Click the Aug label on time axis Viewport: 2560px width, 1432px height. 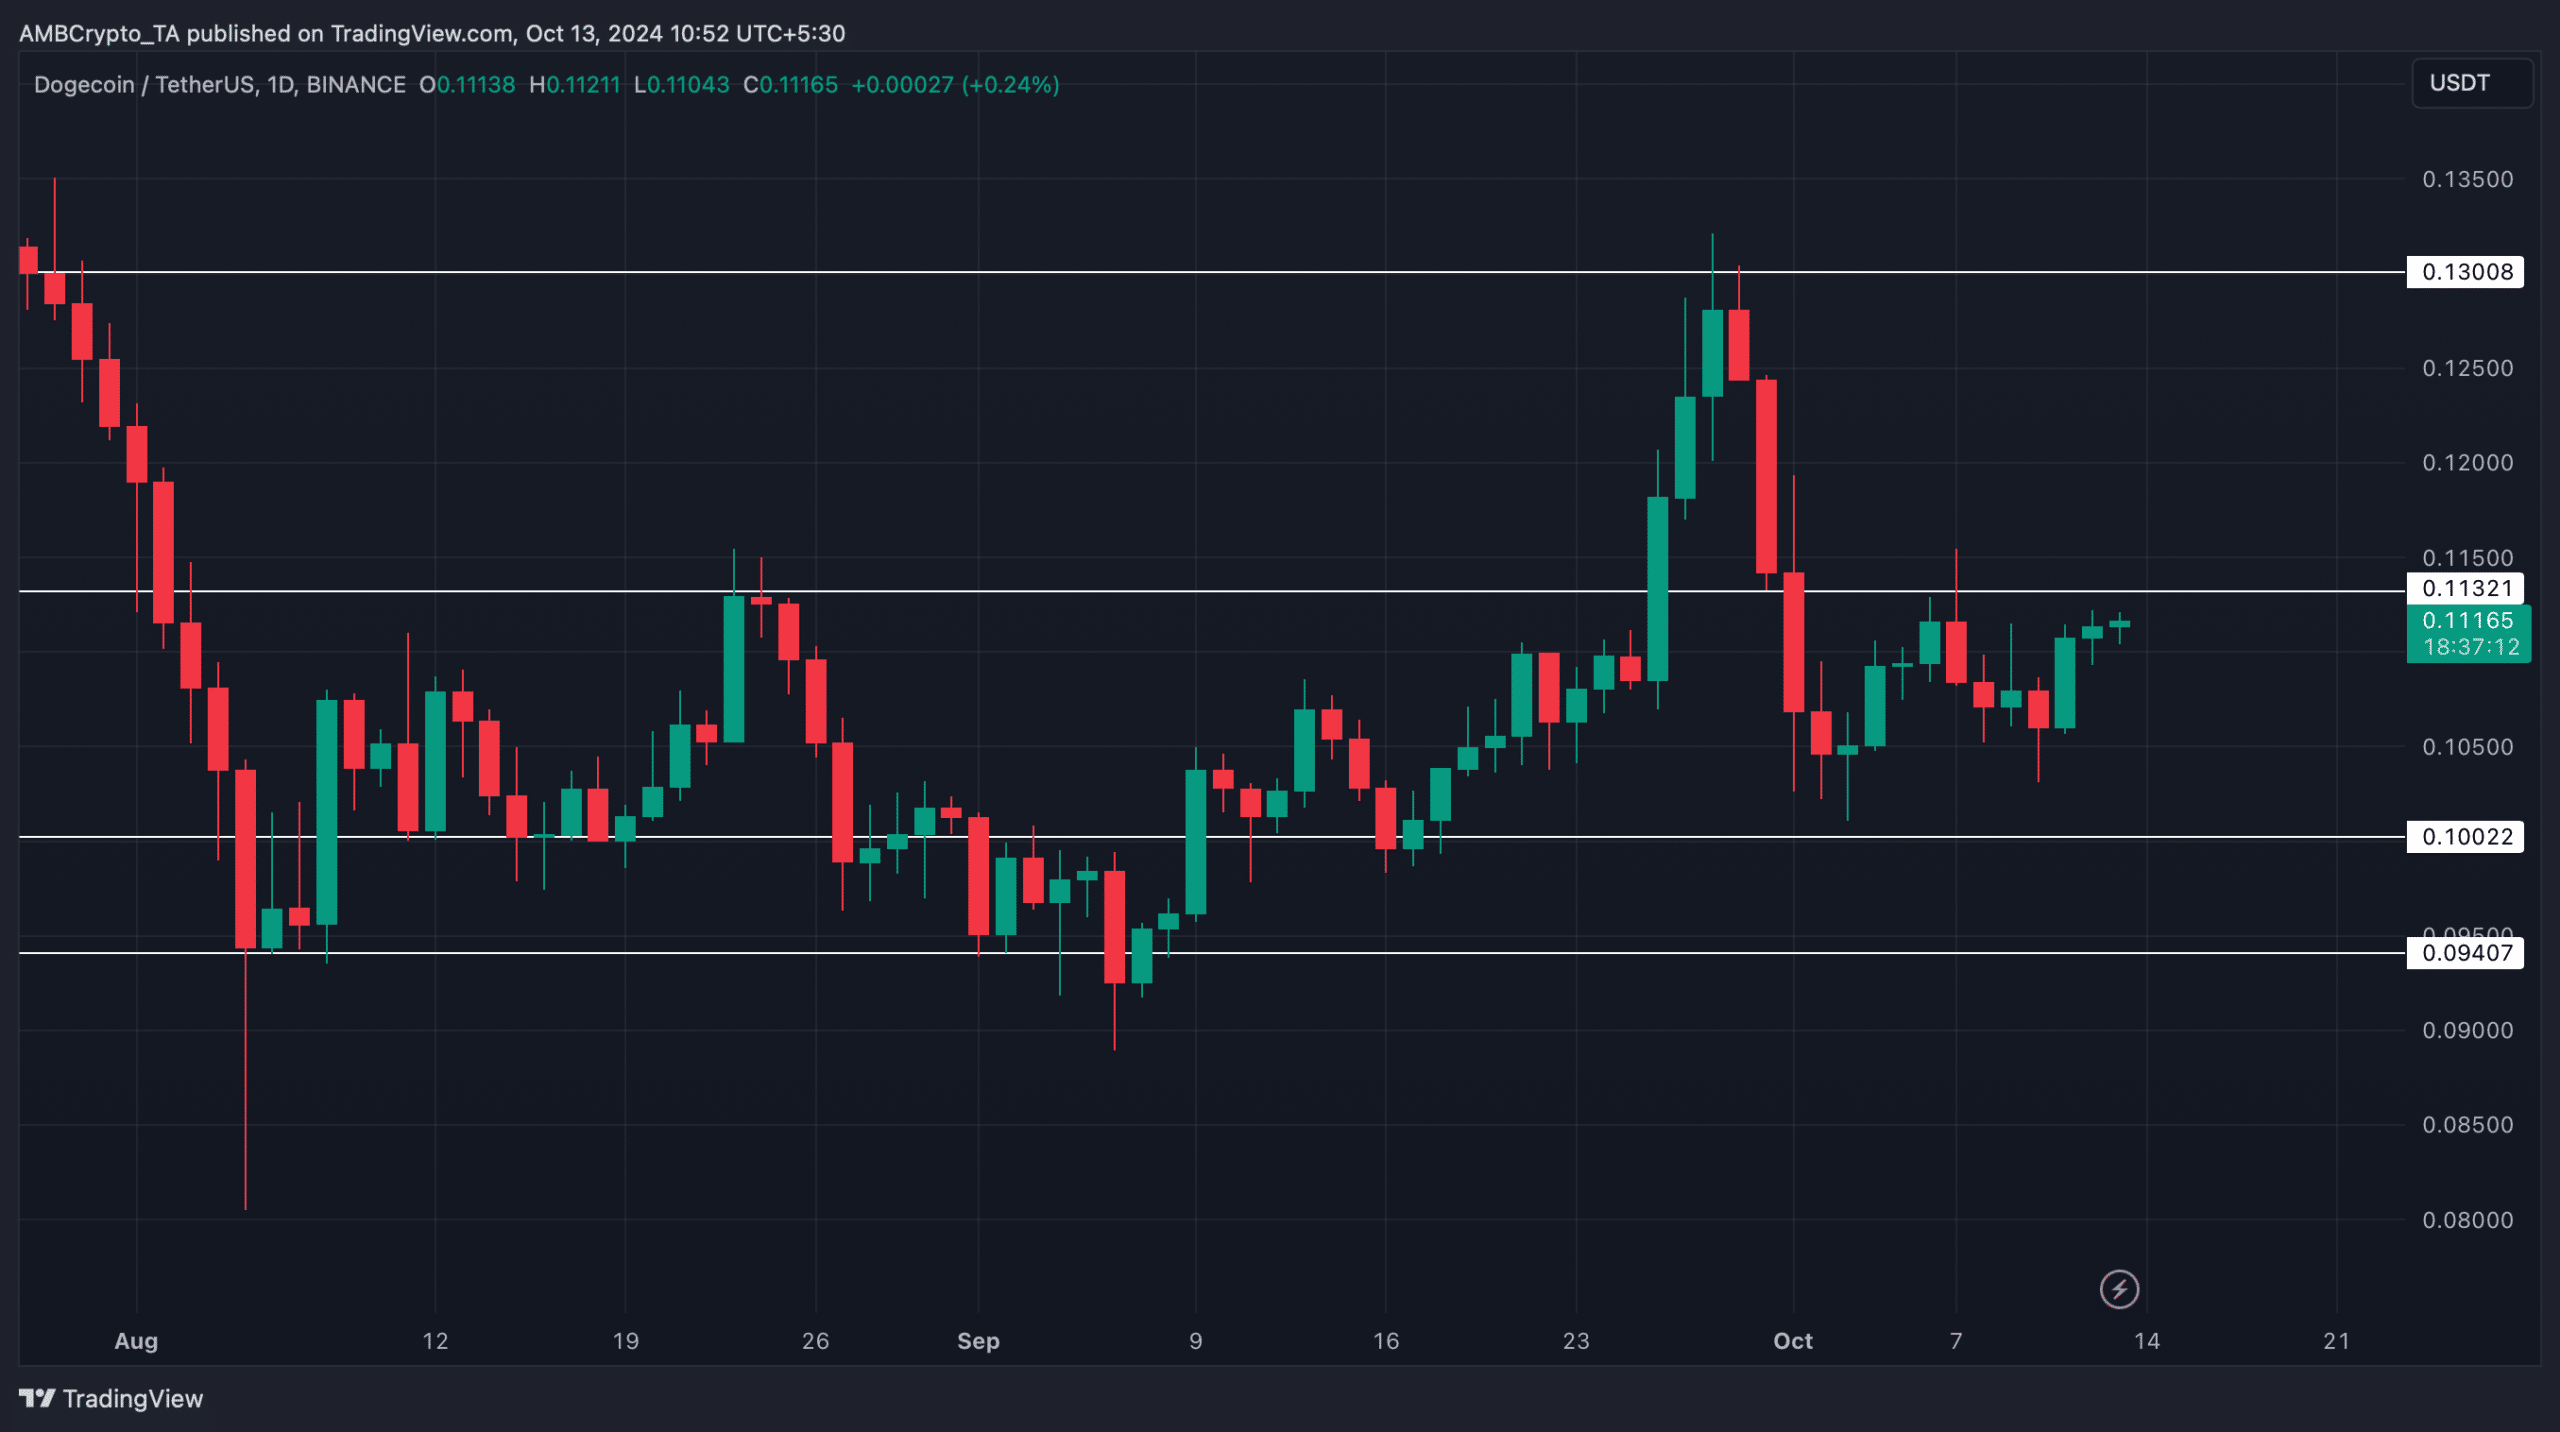pos(136,1341)
